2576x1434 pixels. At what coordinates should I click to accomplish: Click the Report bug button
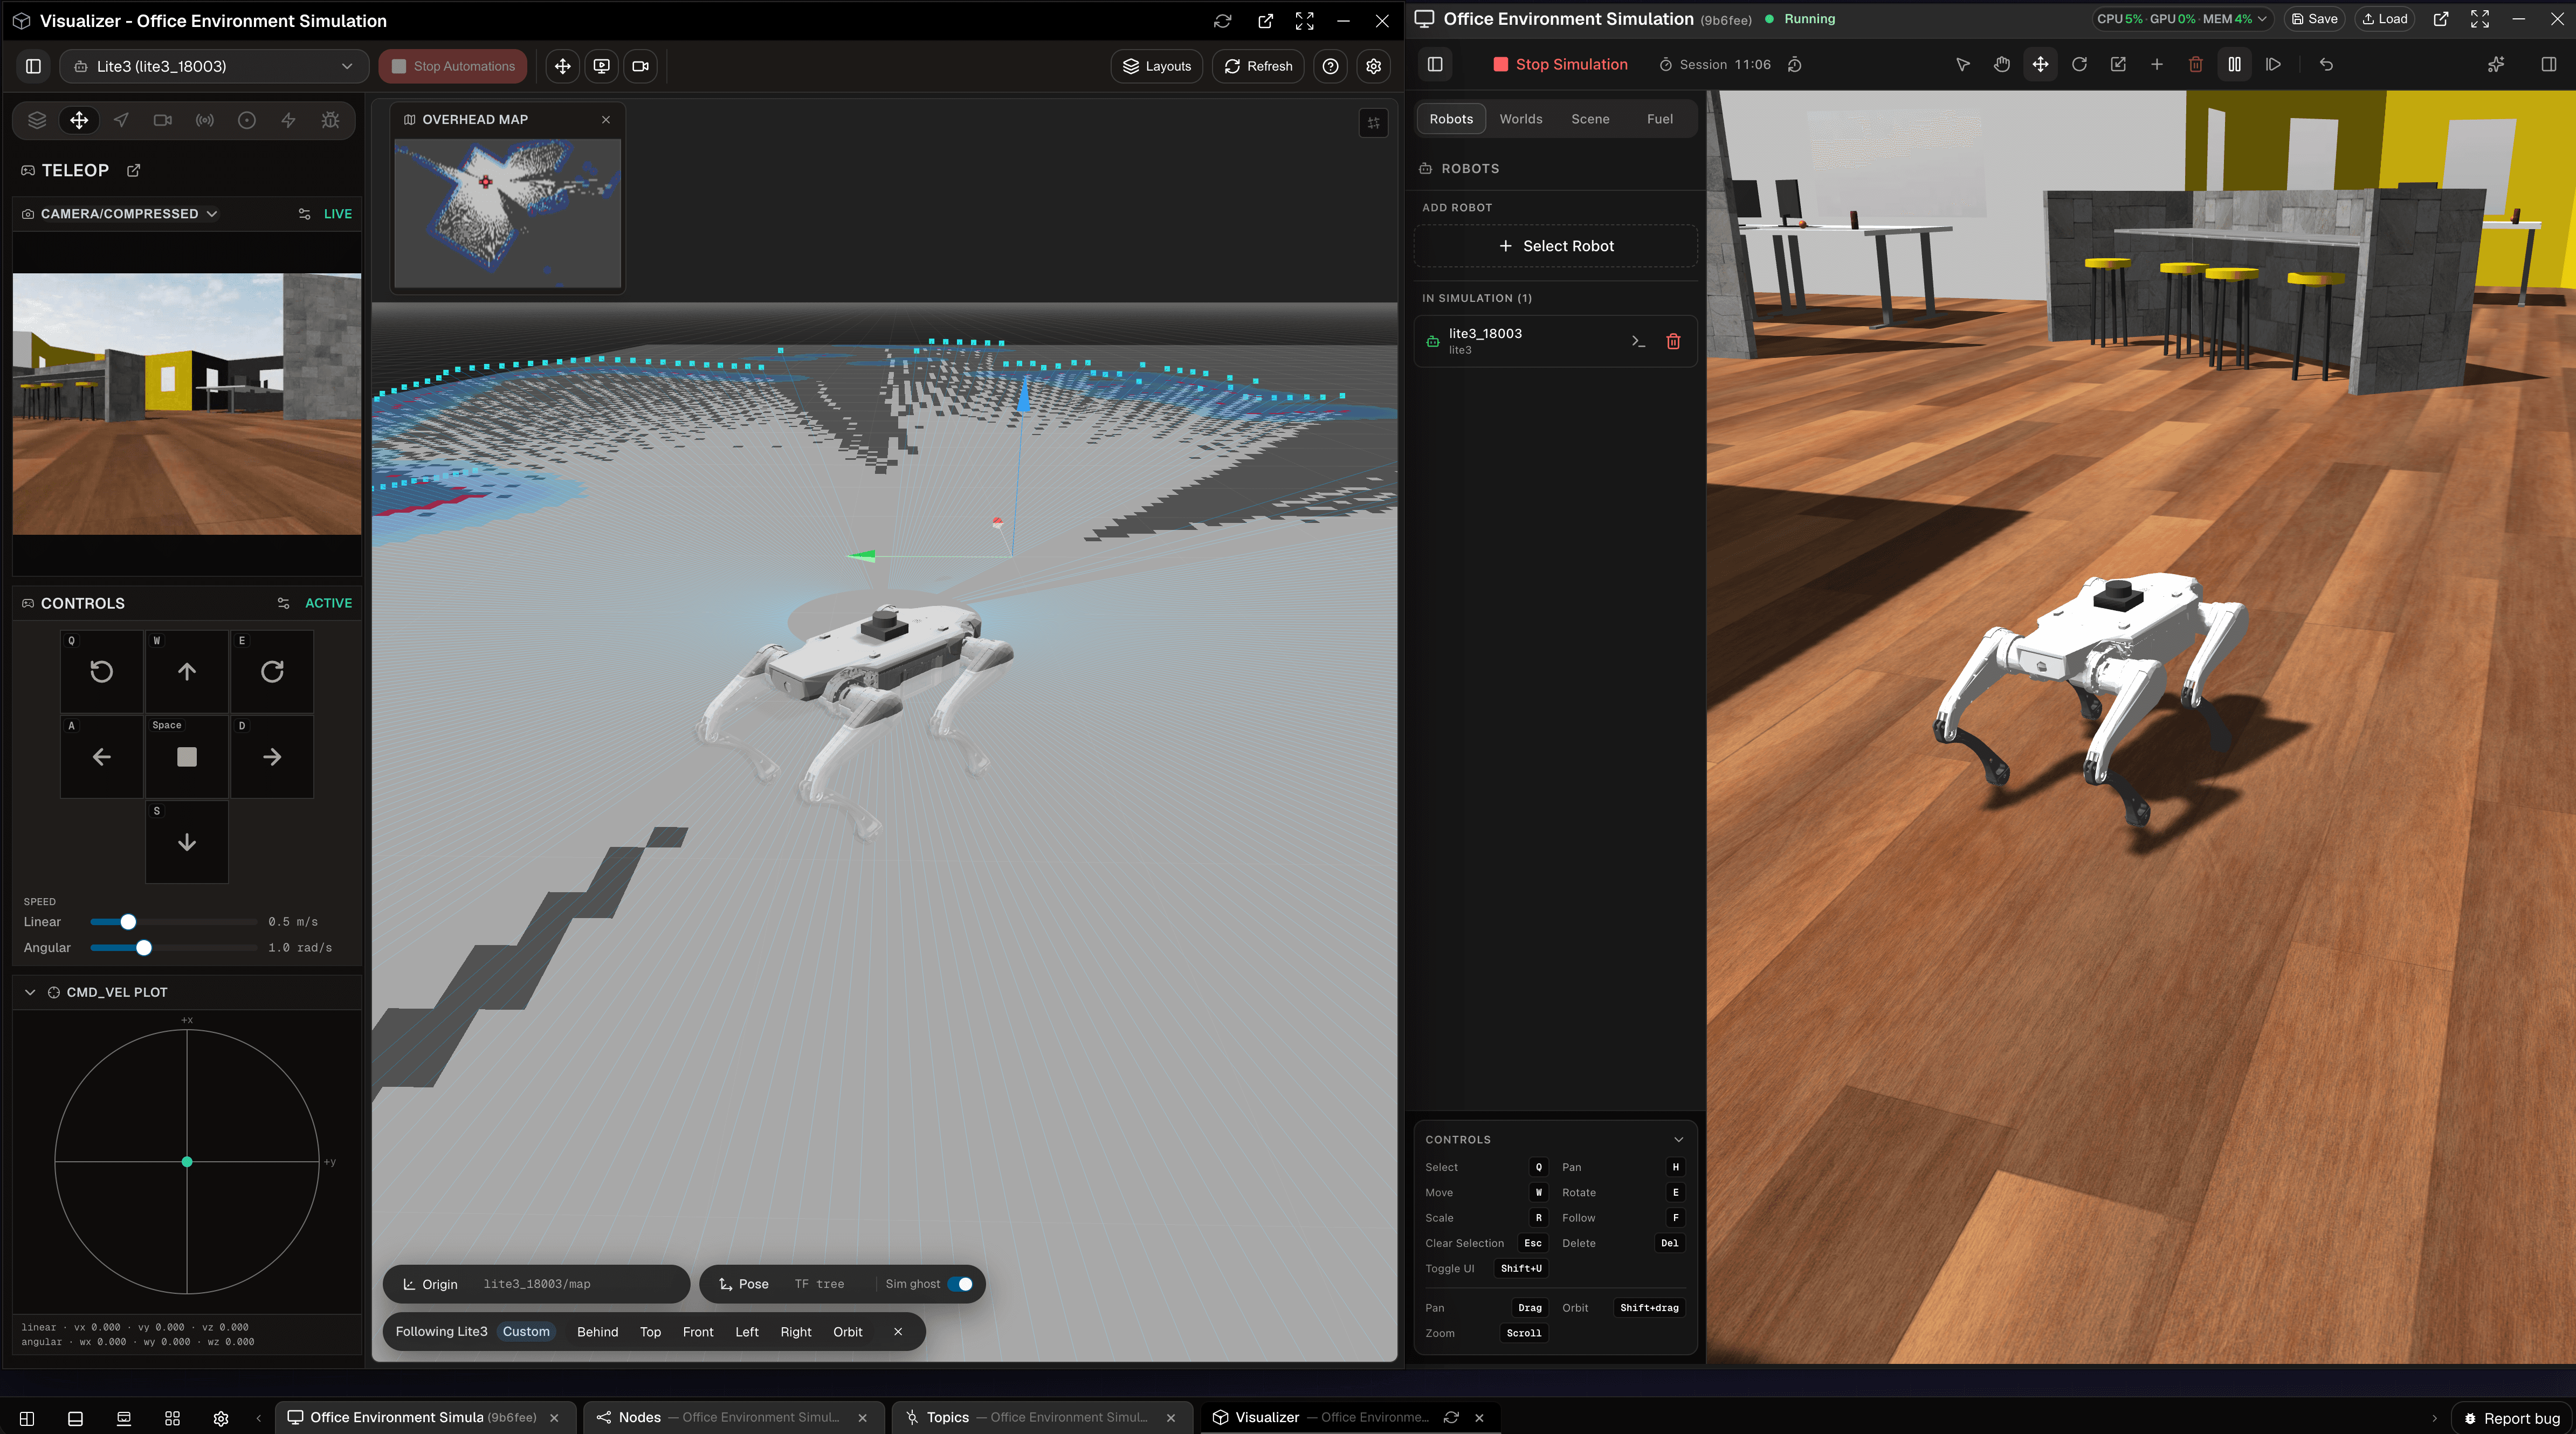(2511, 1418)
